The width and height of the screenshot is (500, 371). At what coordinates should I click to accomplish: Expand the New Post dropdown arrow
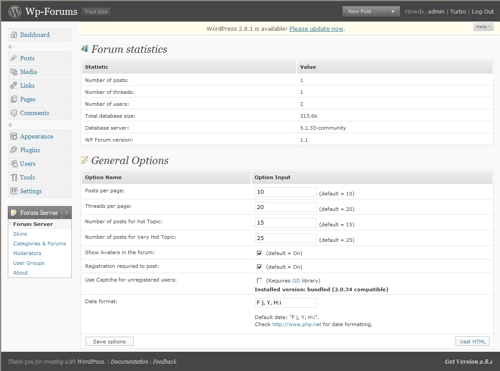[393, 11]
